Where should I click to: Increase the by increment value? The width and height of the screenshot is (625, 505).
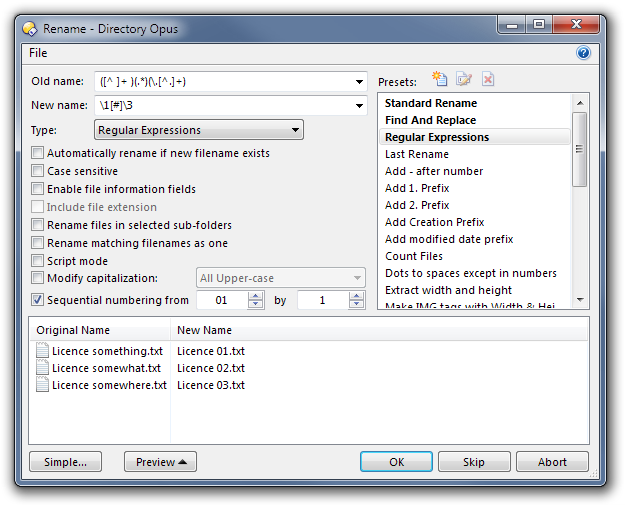coord(357,296)
